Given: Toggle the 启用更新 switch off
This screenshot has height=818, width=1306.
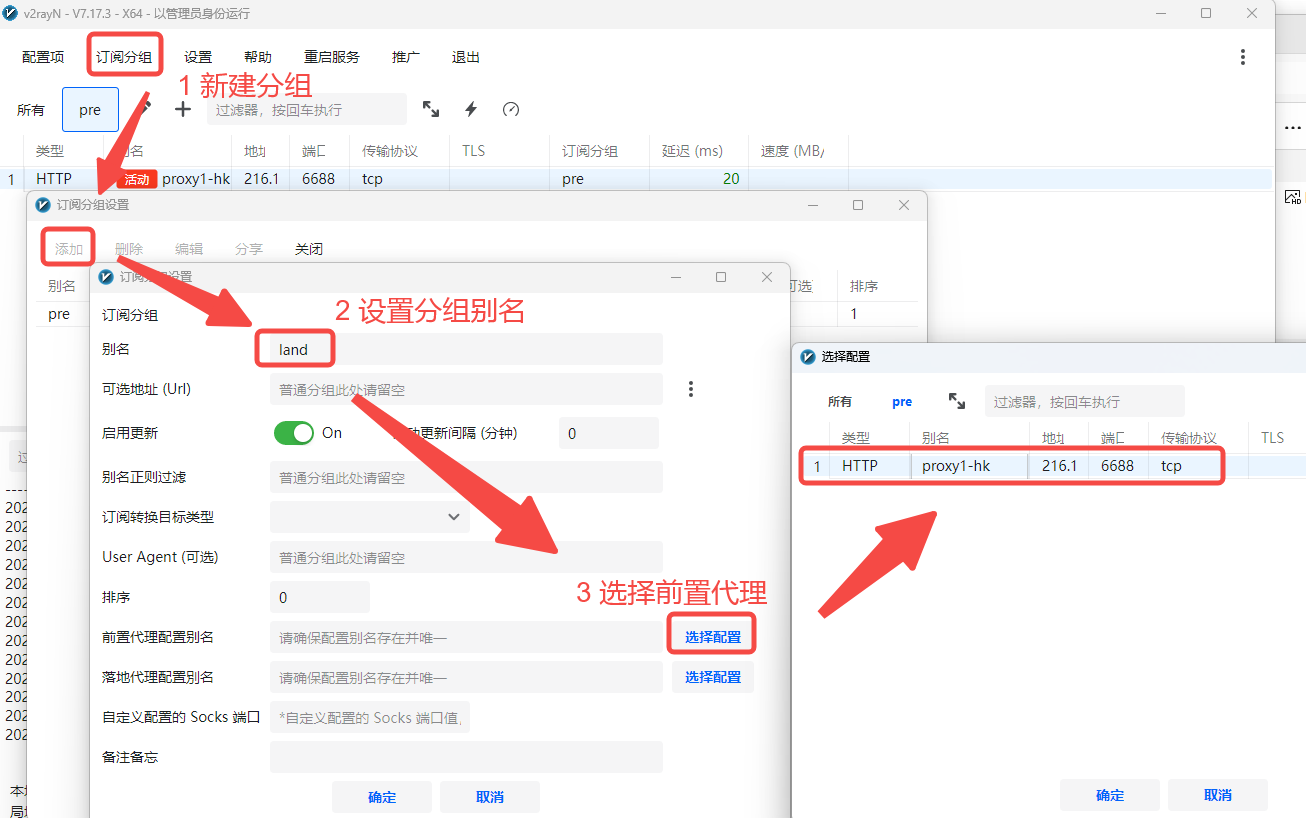Looking at the screenshot, I should pos(294,433).
